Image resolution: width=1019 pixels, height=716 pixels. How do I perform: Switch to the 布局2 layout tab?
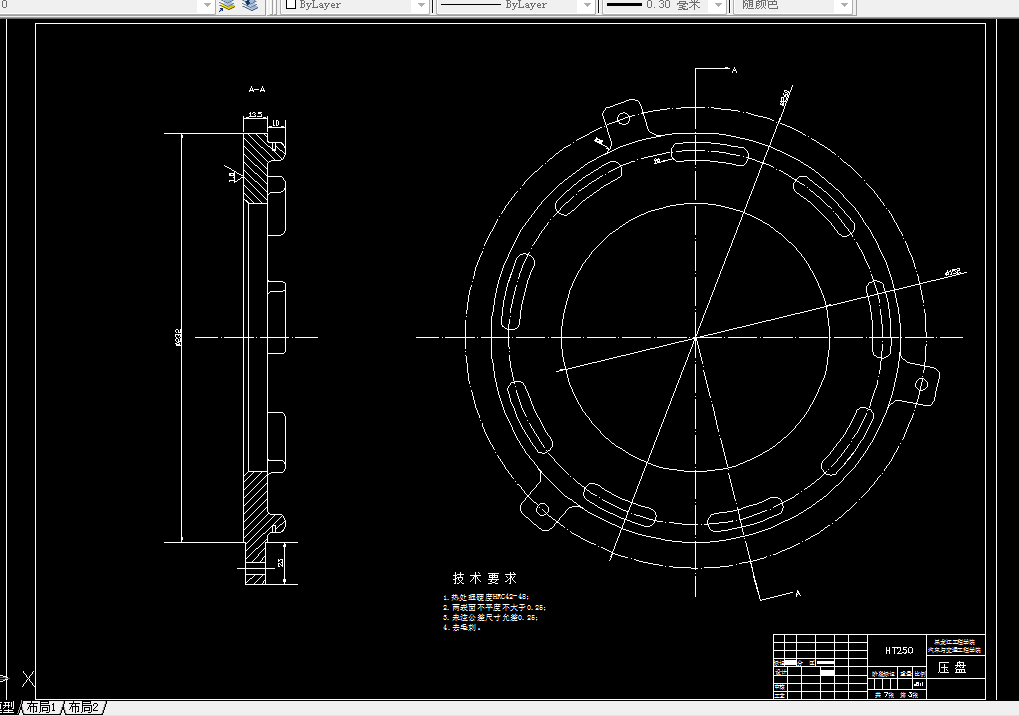tap(84, 707)
